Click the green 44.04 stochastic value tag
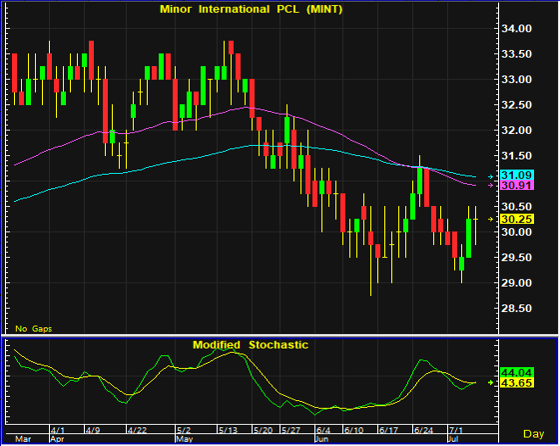The width and height of the screenshot is (560, 446). pyautogui.click(x=517, y=372)
